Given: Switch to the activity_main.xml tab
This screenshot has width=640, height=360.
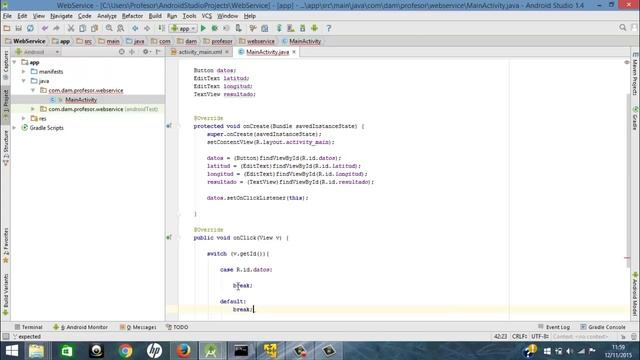Looking at the screenshot, I should [200, 52].
